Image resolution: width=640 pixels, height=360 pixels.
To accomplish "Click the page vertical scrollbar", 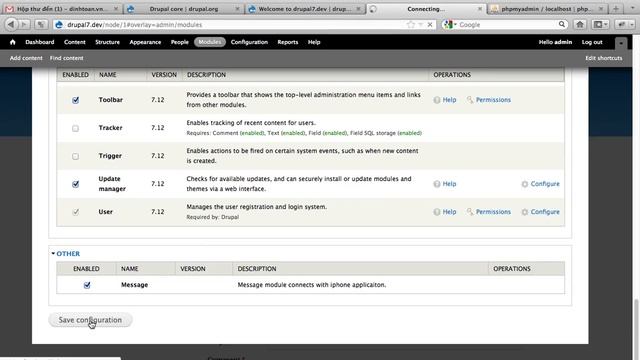I will 636,329.
